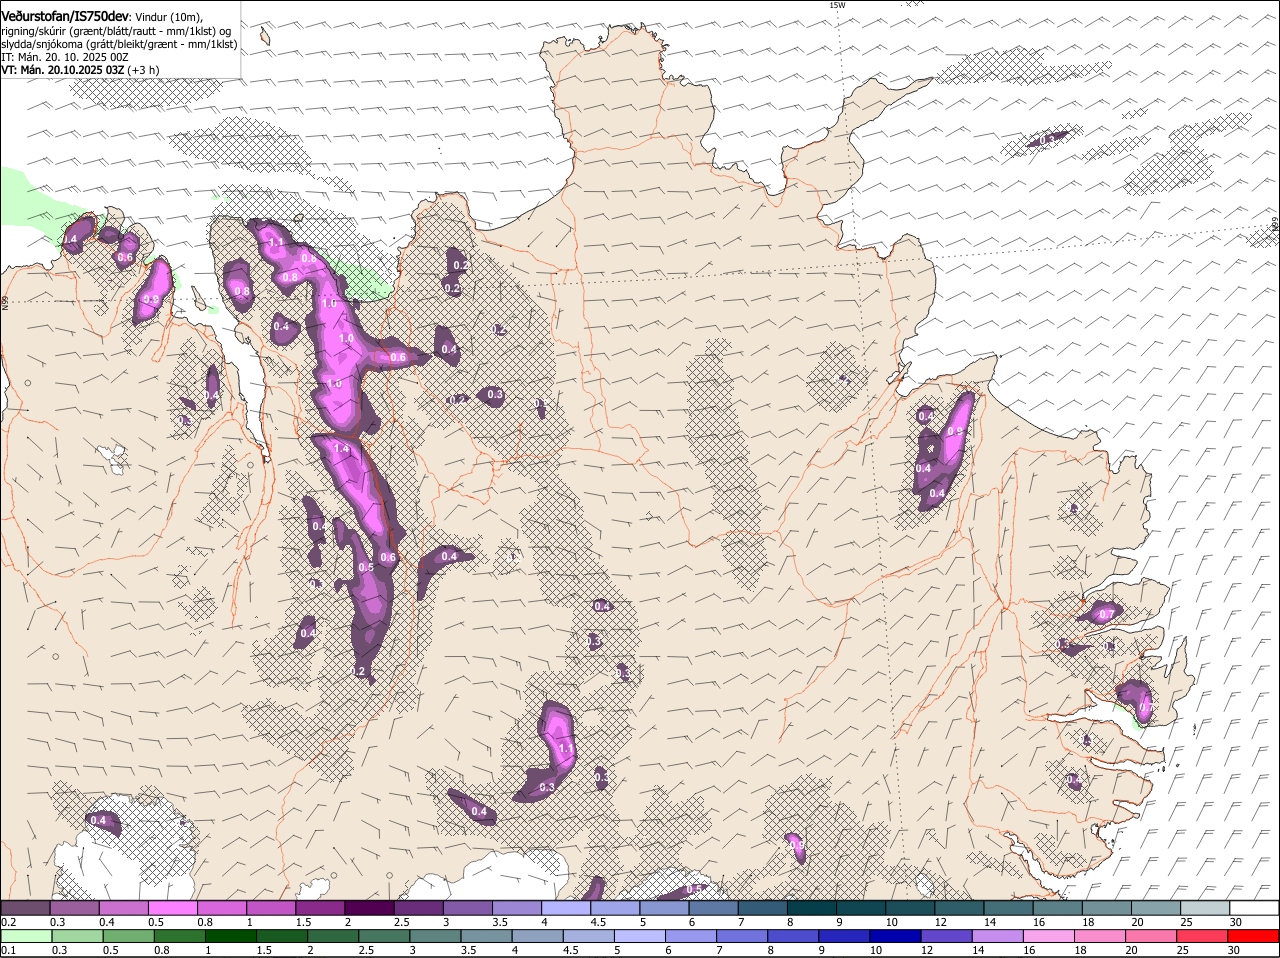Click the lavender upper swatch starting at 4

pyautogui.click(x=566, y=908)
